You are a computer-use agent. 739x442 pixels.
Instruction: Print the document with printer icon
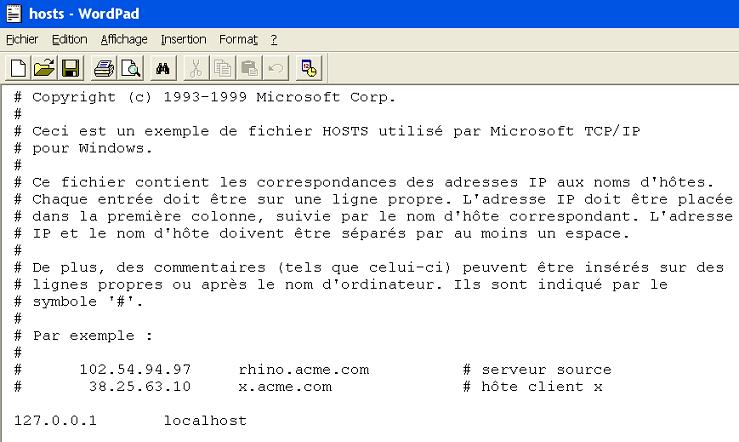point(105,68)
